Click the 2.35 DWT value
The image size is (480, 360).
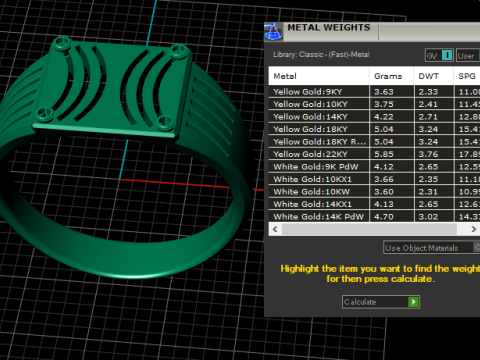pyautogui.click(x=428, y=179)
